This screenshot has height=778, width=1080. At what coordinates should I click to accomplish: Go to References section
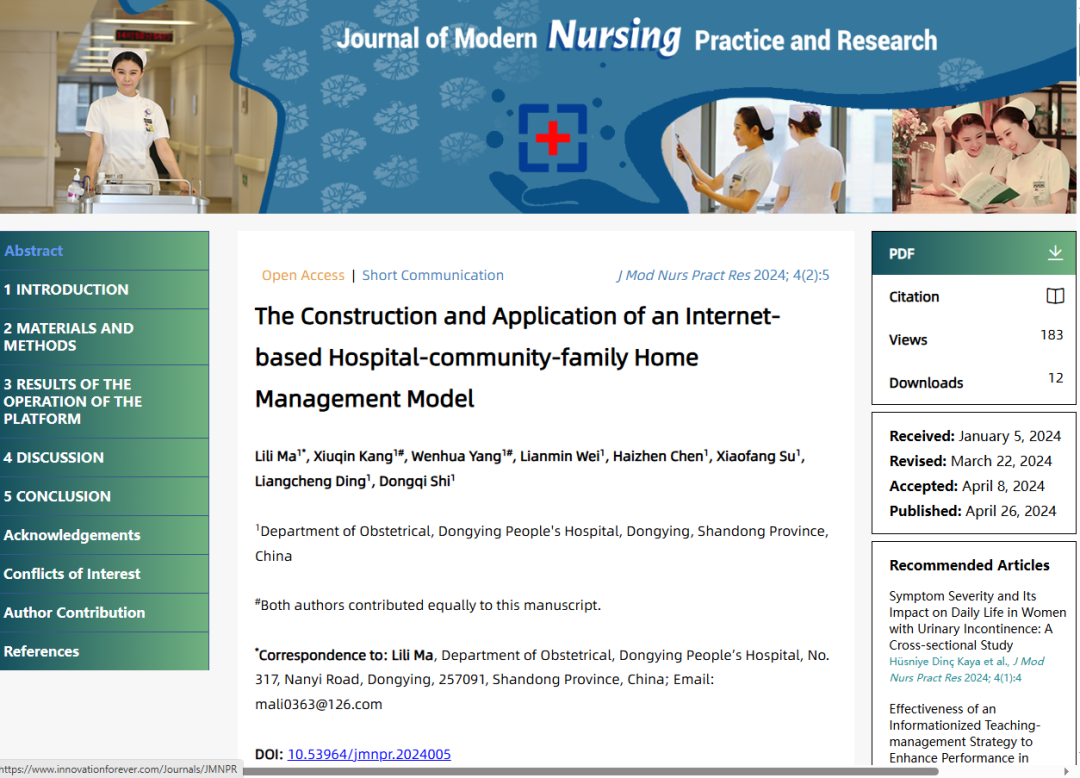(x=104, y=651)
